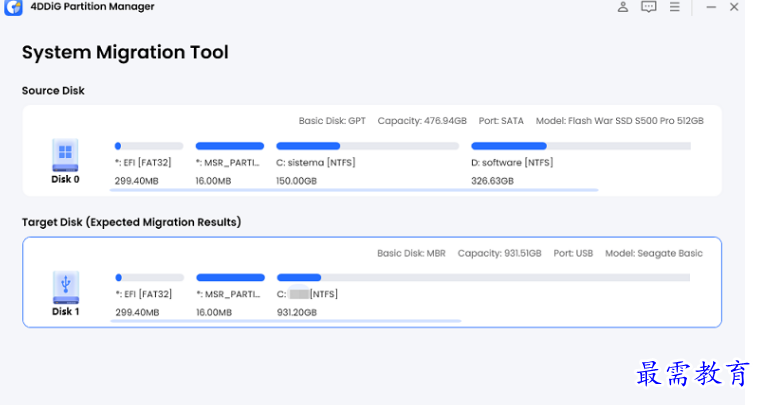This screenshot has width=758, height=405.
Task: Minimize the Partition Manager window
Action: (711, 7)
